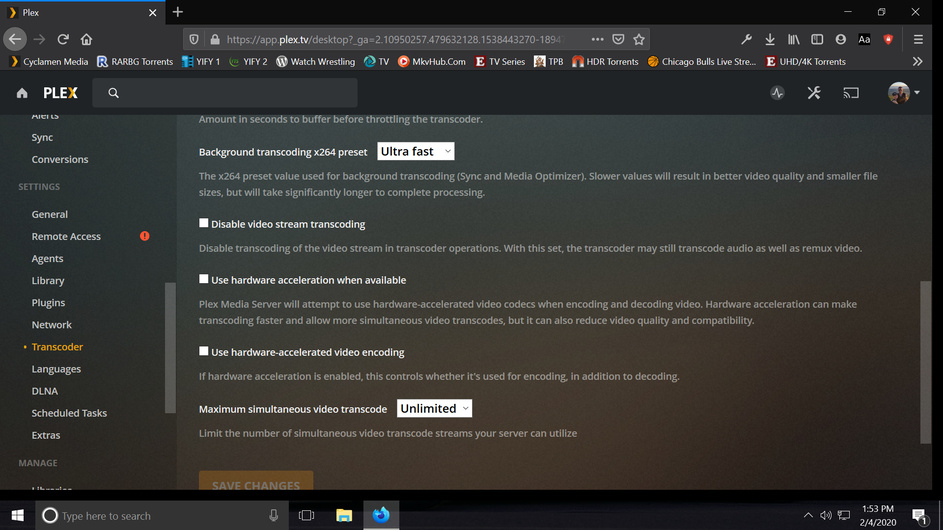943x530 pixels.
Task: Open MkvHub.Com bookmark
Action: (431, 61)
